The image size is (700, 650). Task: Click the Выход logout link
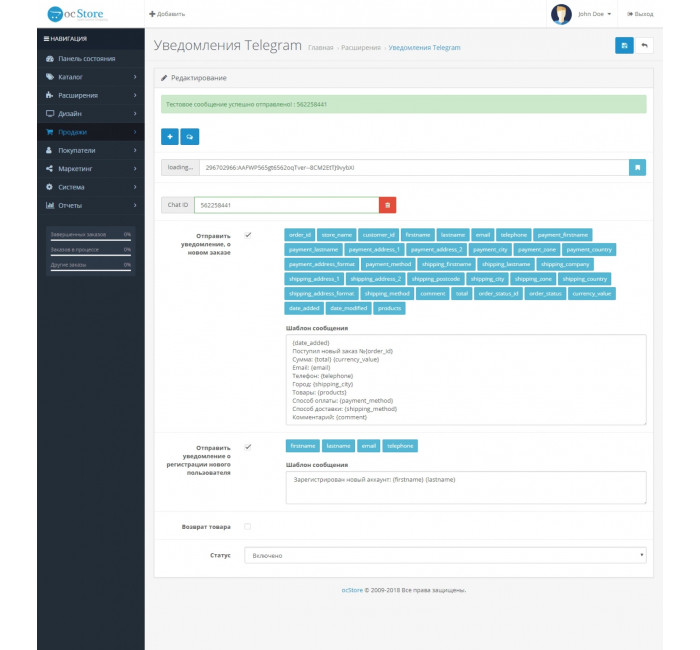pos(640,14)
